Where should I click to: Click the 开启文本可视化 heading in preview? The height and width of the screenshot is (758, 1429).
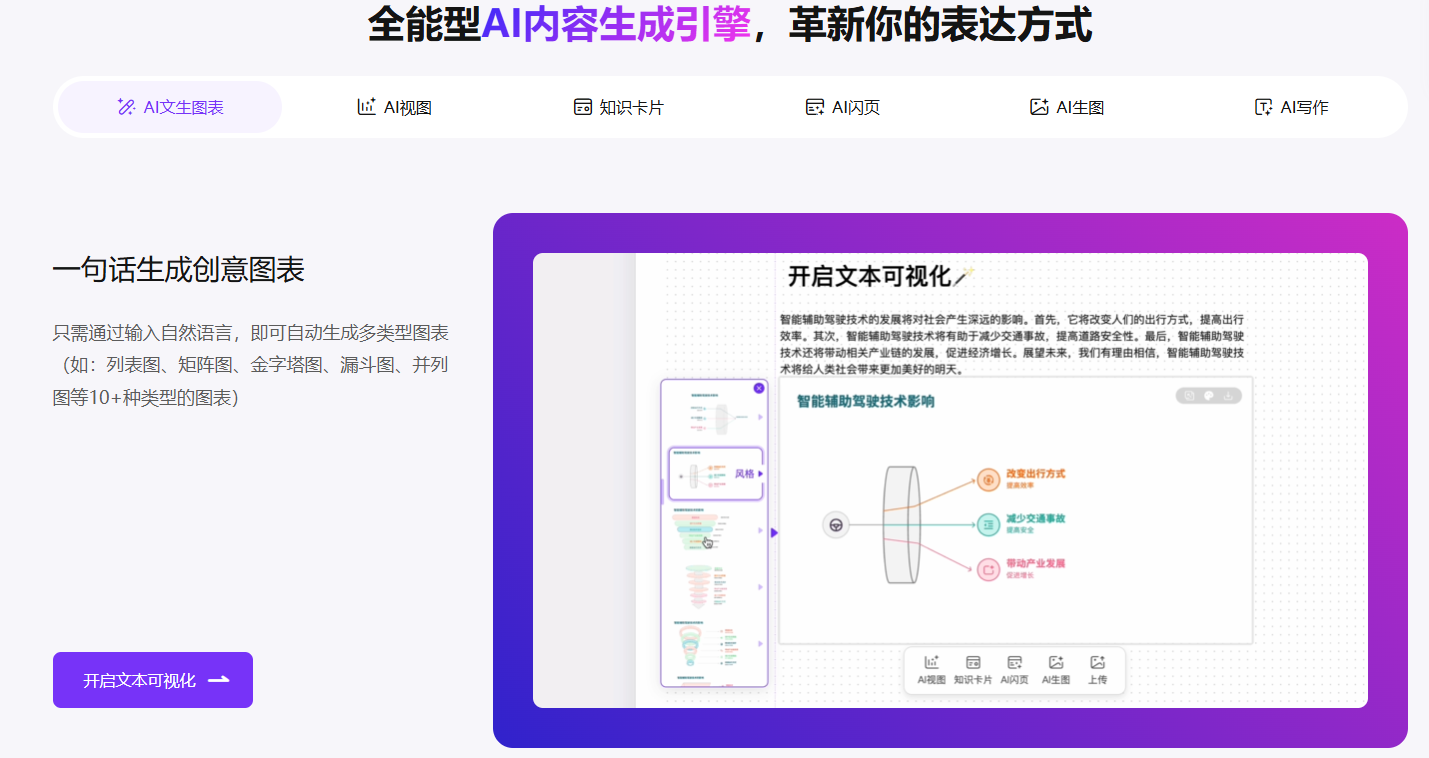(x=868, y=276)
